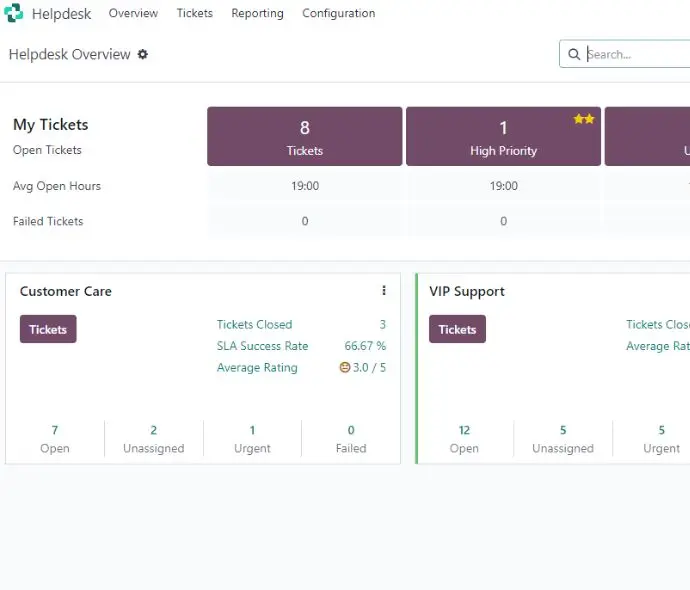Image resolution: width=690 pixels, height=590 pixels.
Task: Open the Configuration menu
Action: click(x=338, y=13)
